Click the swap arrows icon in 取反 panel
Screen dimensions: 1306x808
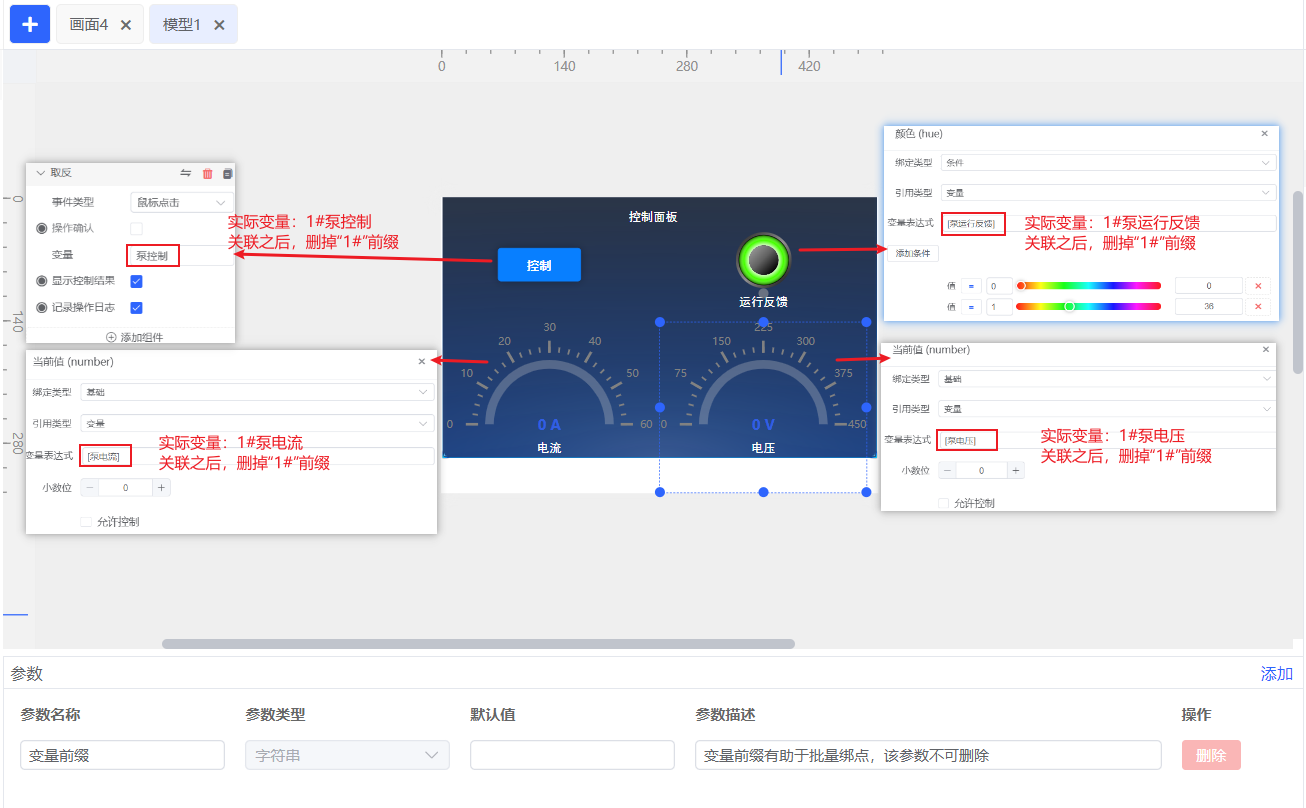pos(186,173)
